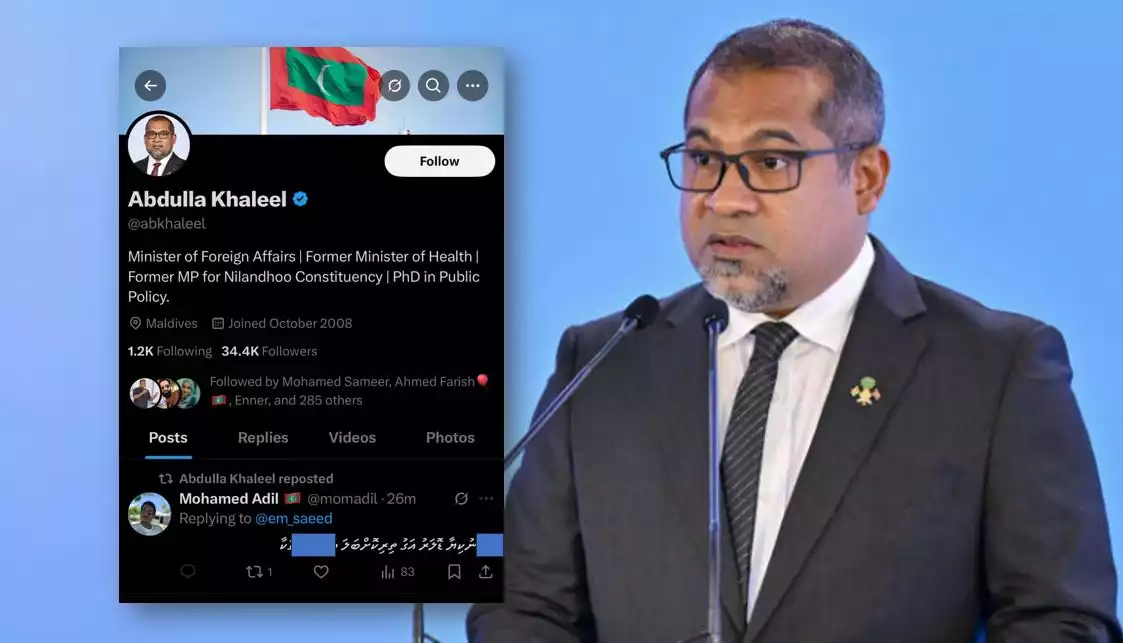
Task: Switch to the Replies tab
Action: tap(263, 437)
